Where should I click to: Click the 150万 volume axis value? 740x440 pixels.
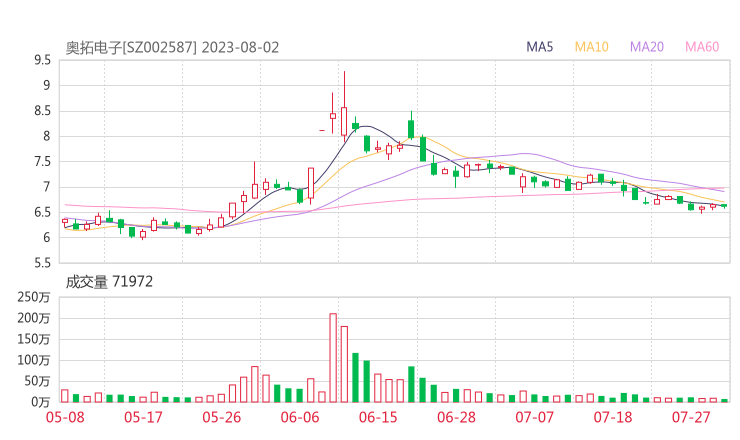coord(34,339)
